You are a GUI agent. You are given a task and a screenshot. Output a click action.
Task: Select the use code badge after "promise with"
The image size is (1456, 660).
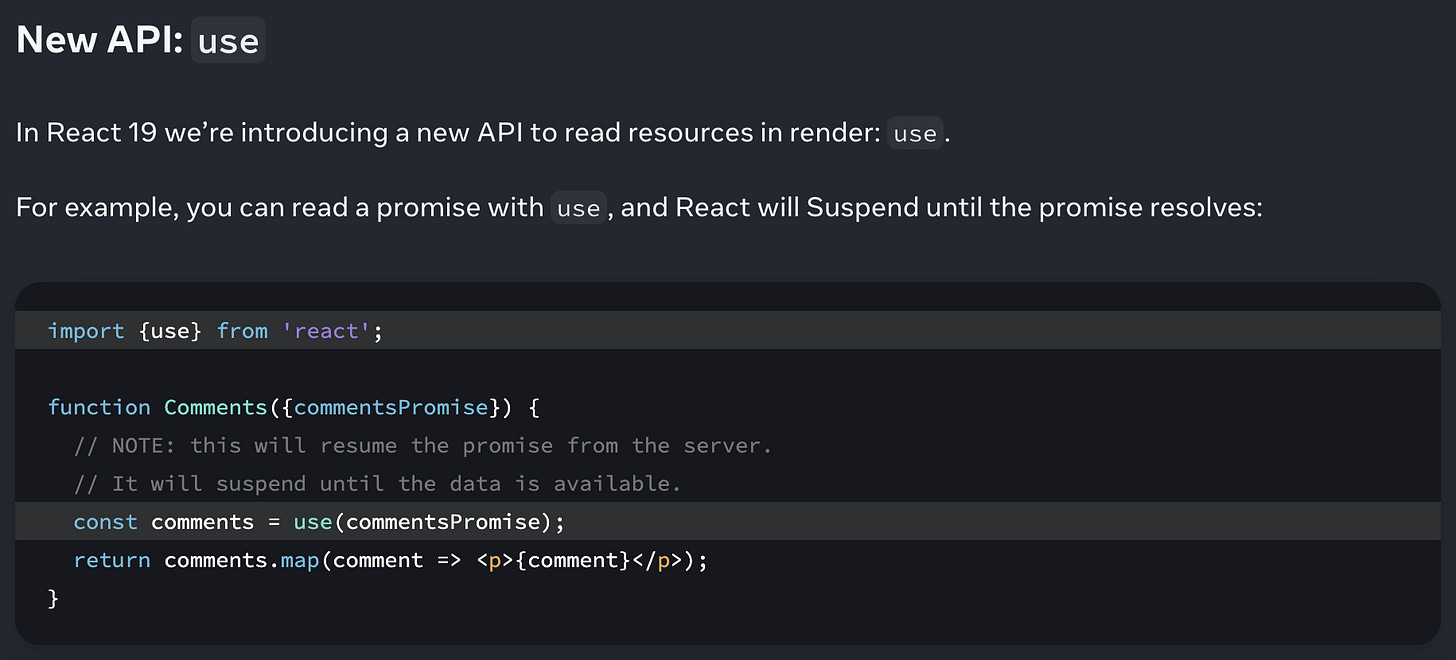[579, 208]
